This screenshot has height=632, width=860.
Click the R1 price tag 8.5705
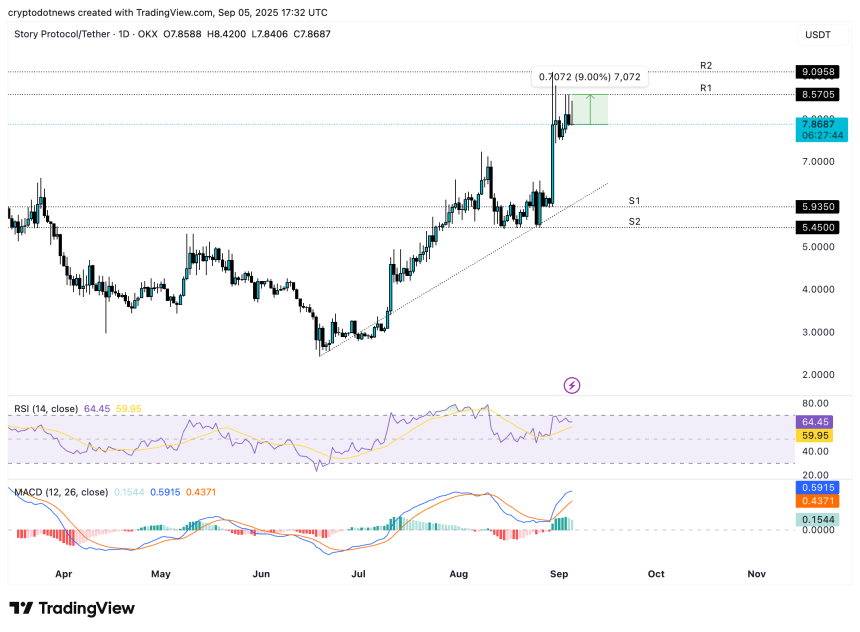(820, 94)
